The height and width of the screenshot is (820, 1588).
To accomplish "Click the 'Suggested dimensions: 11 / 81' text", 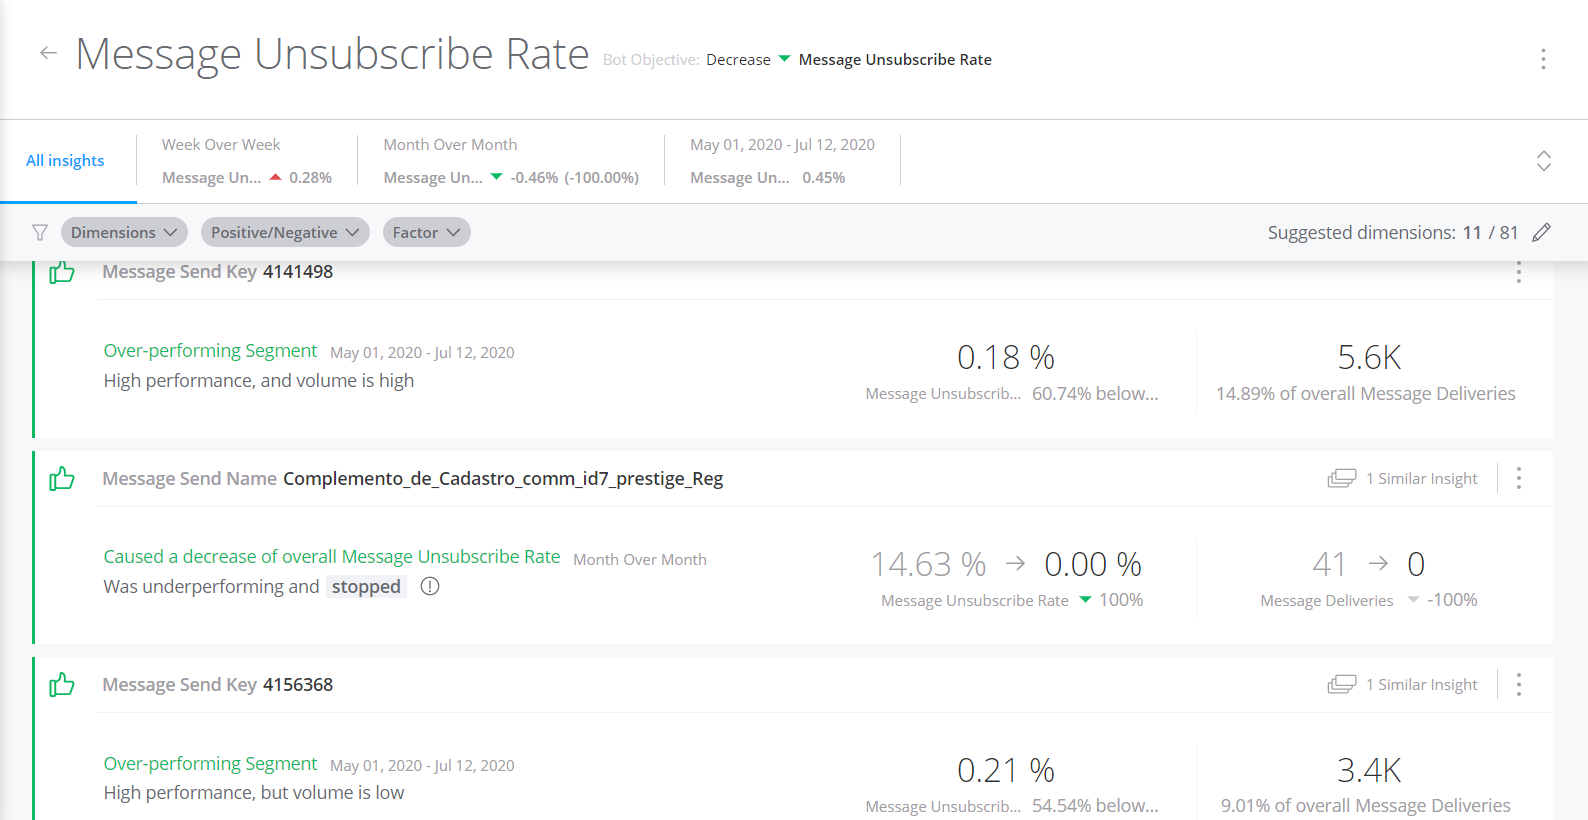I will [1393, 233].
